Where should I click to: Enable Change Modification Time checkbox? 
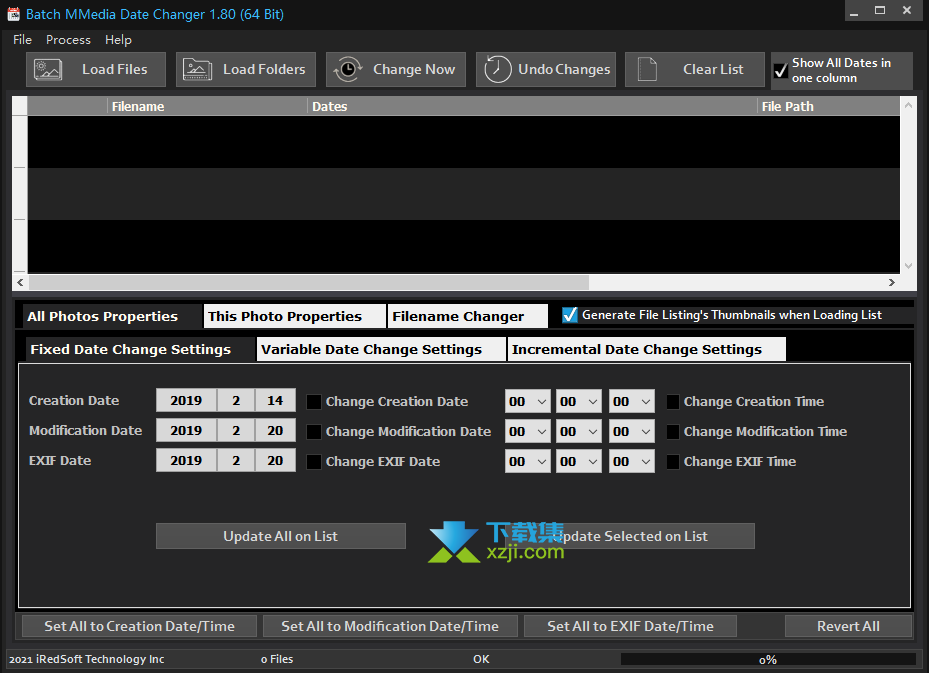pos(672,432)
